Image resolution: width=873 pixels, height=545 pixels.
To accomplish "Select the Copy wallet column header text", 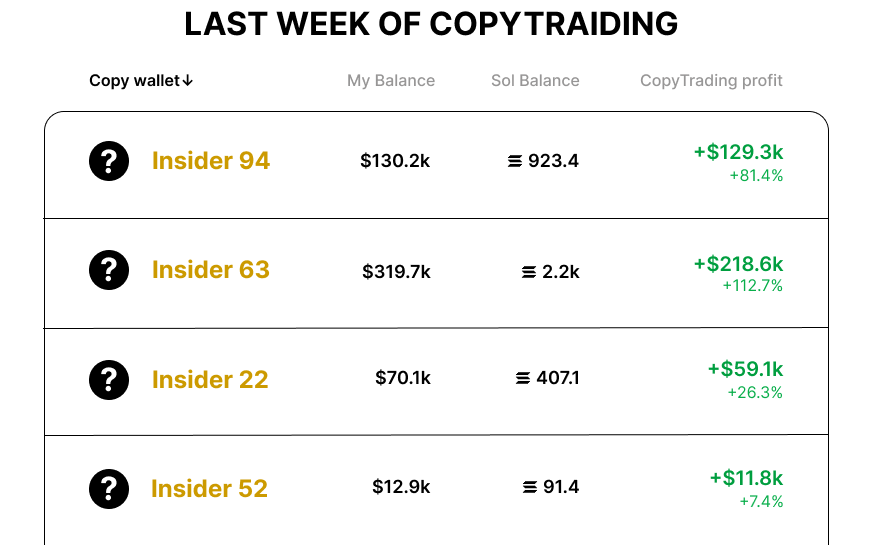I will coord(134,81).
